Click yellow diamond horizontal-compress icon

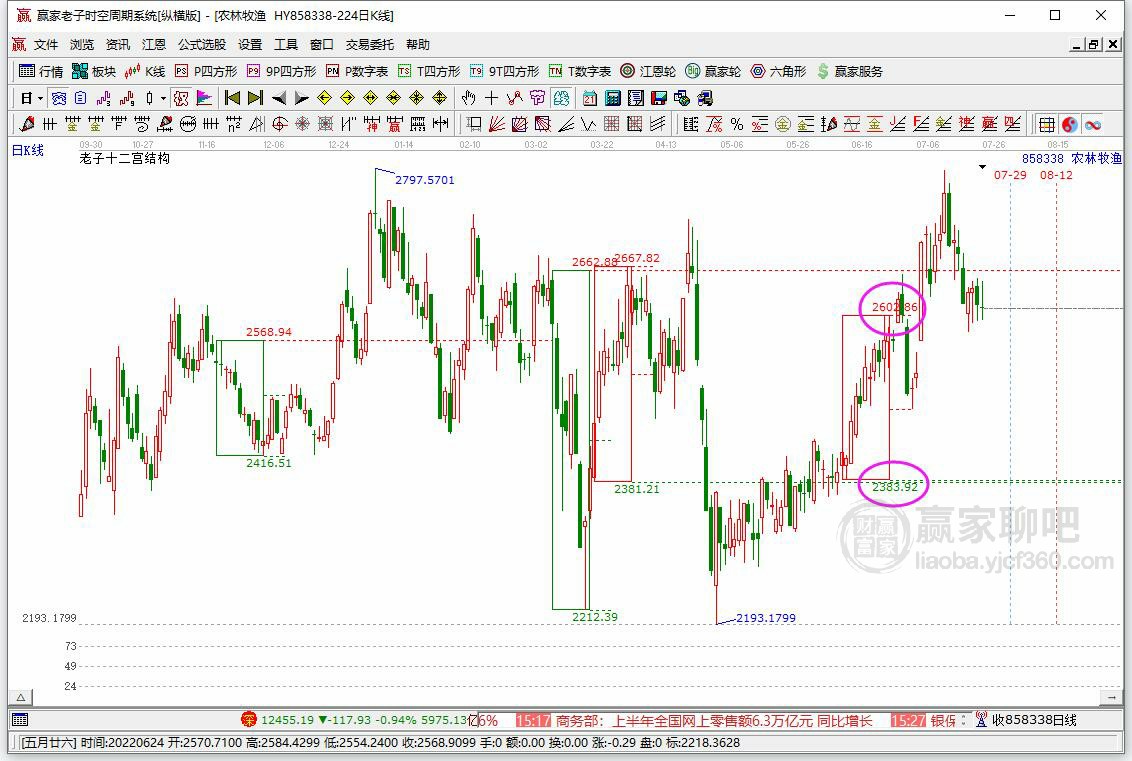(x=393, y=98)
